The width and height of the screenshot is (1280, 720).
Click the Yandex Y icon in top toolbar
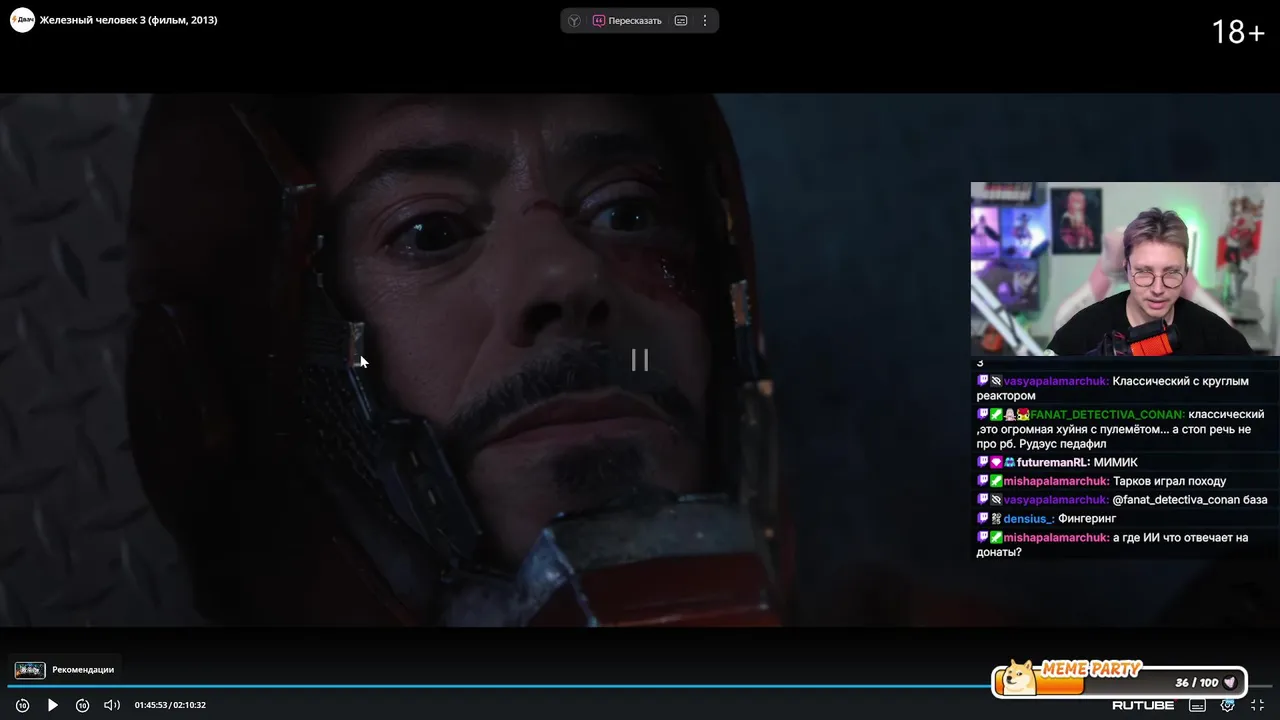574,20
